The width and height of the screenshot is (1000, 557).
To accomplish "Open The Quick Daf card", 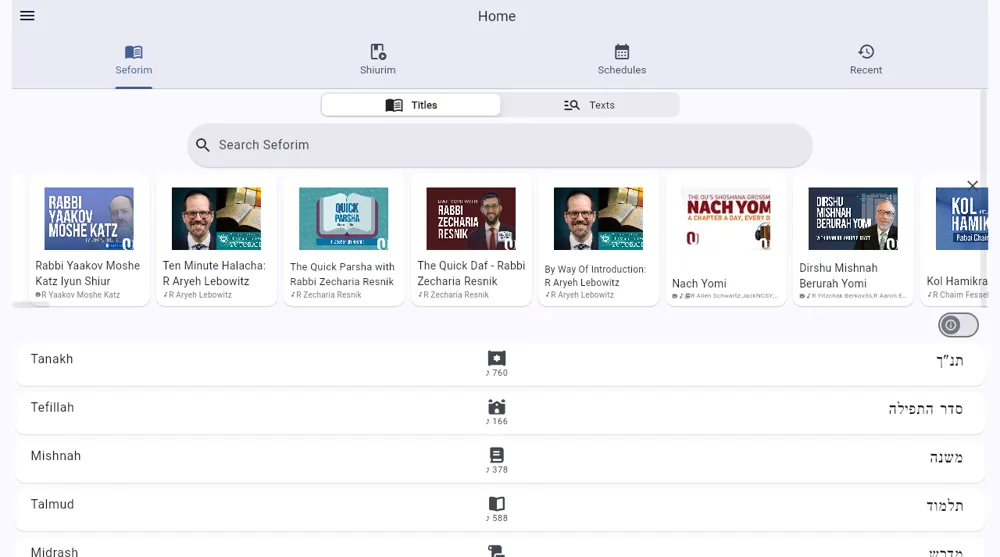I will [x=471, y=241].
